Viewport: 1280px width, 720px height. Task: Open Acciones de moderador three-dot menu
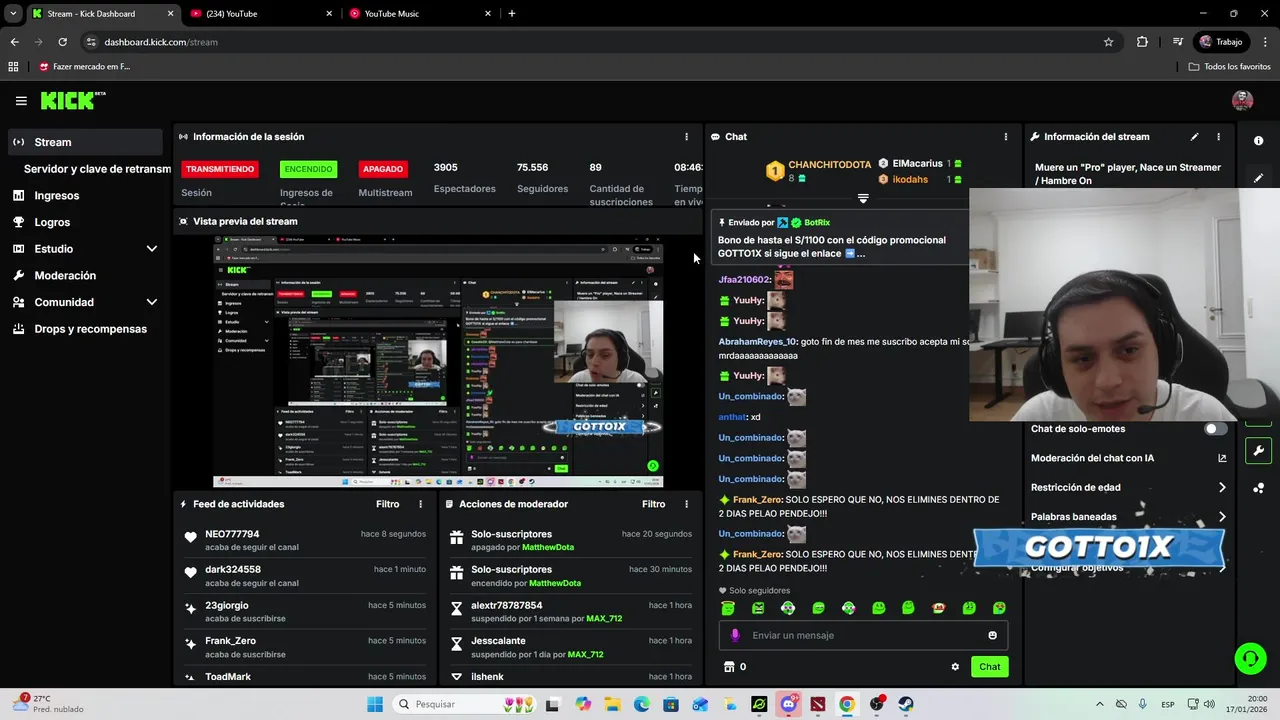tap(686, 504)
